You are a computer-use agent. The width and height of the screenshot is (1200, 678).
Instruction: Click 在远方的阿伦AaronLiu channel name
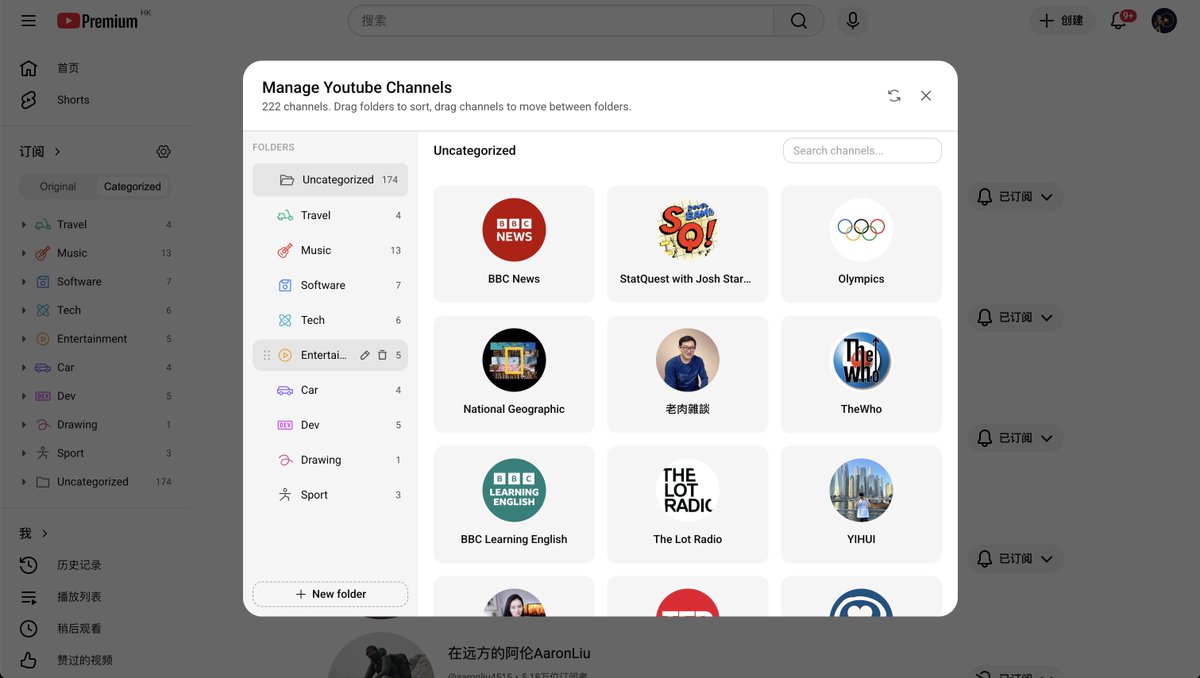(519, 653)
